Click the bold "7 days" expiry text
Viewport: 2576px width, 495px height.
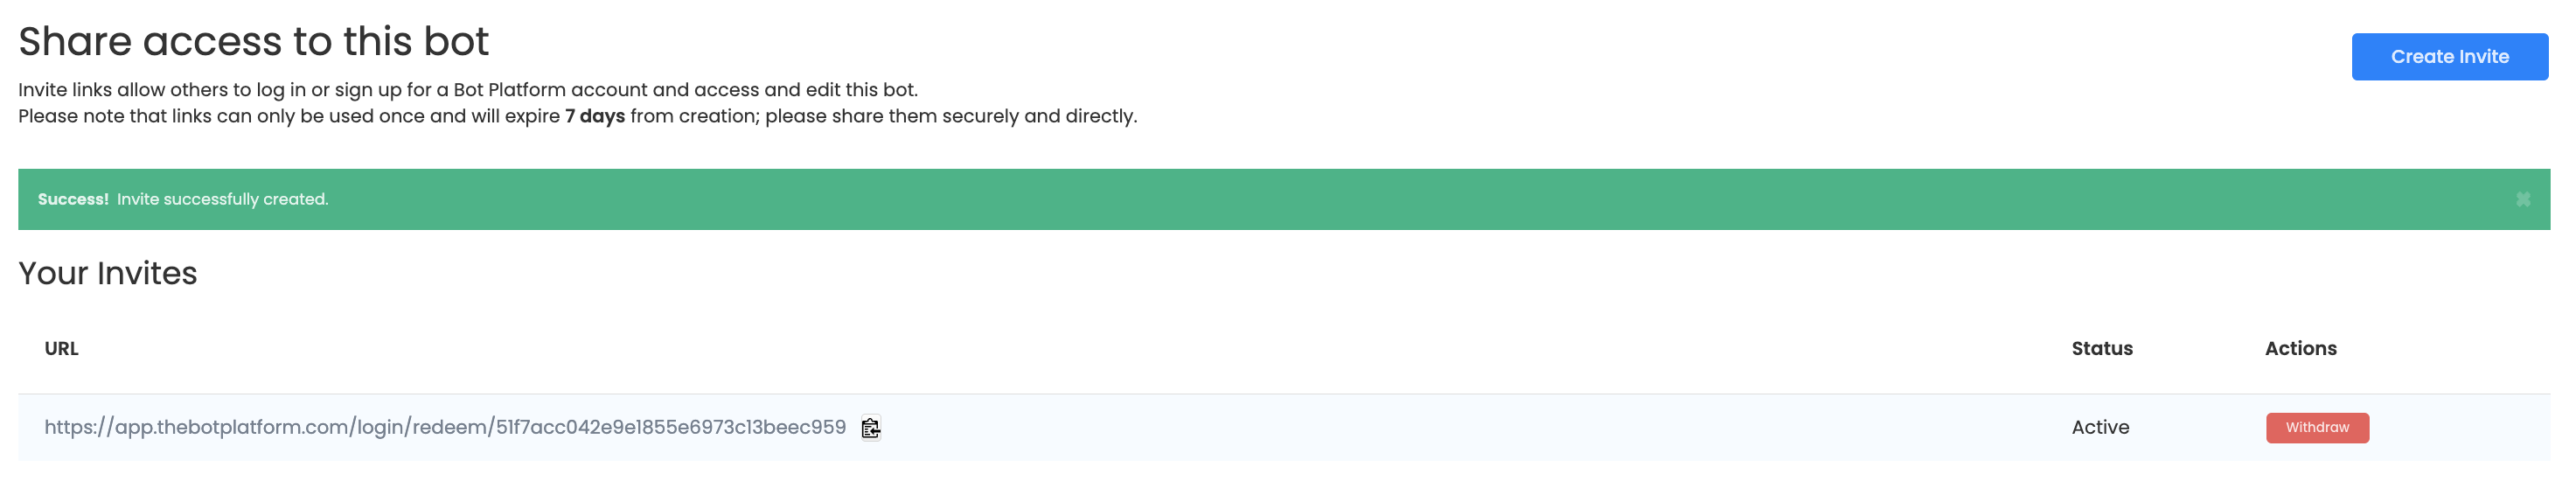point(594,117)
